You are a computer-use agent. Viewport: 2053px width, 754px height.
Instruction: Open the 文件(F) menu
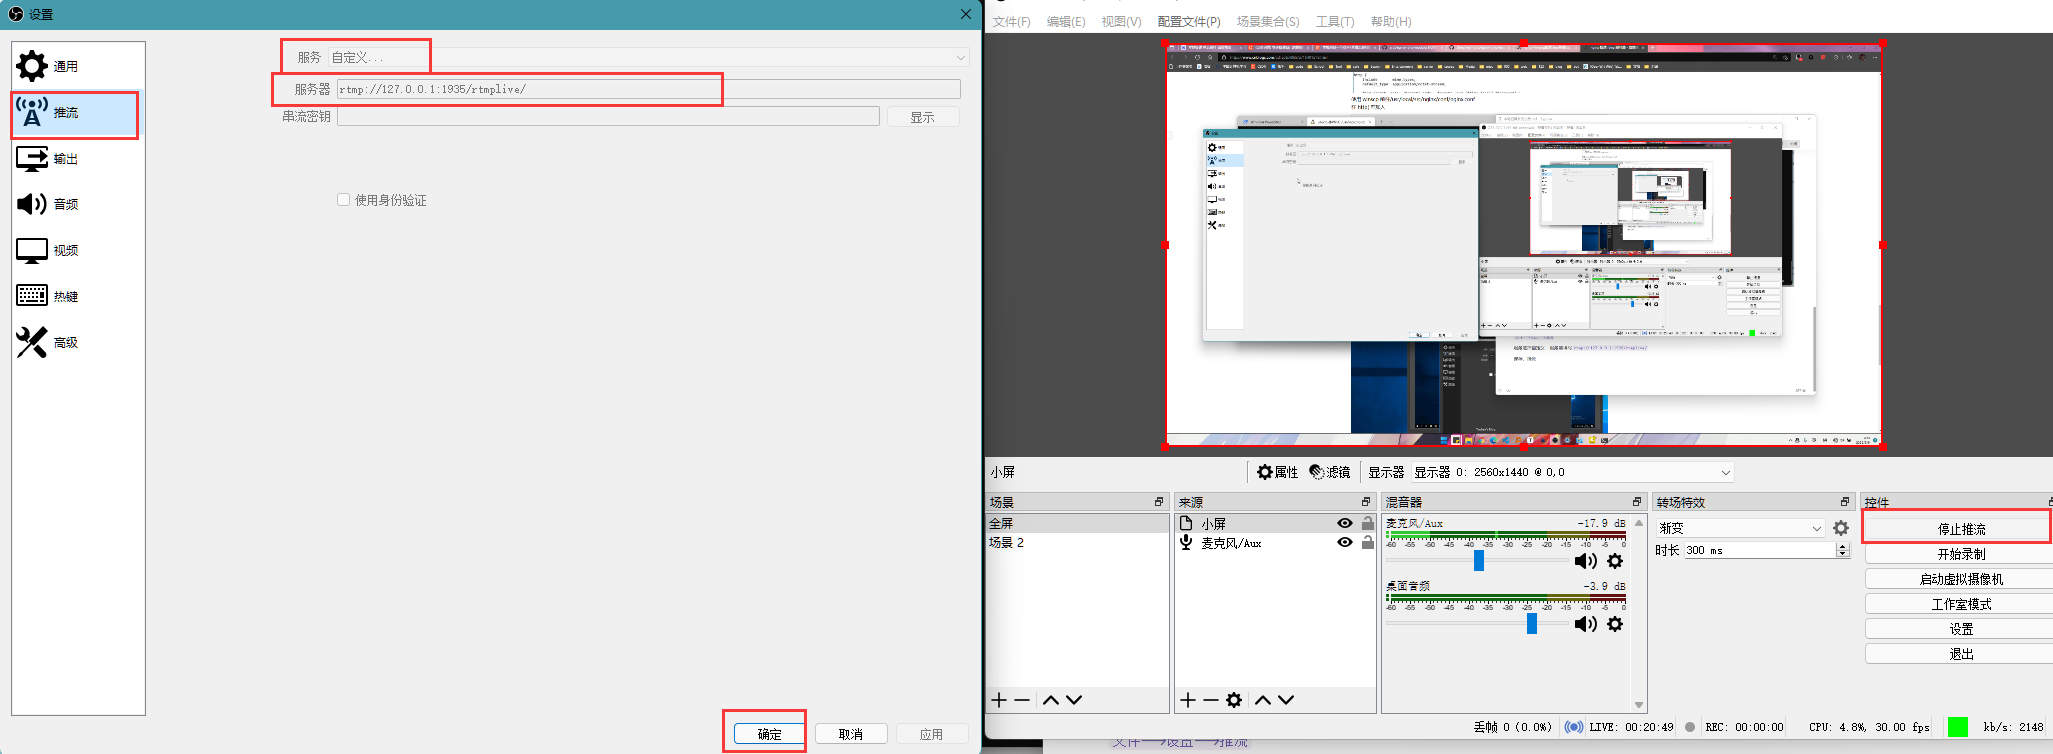1011,21
